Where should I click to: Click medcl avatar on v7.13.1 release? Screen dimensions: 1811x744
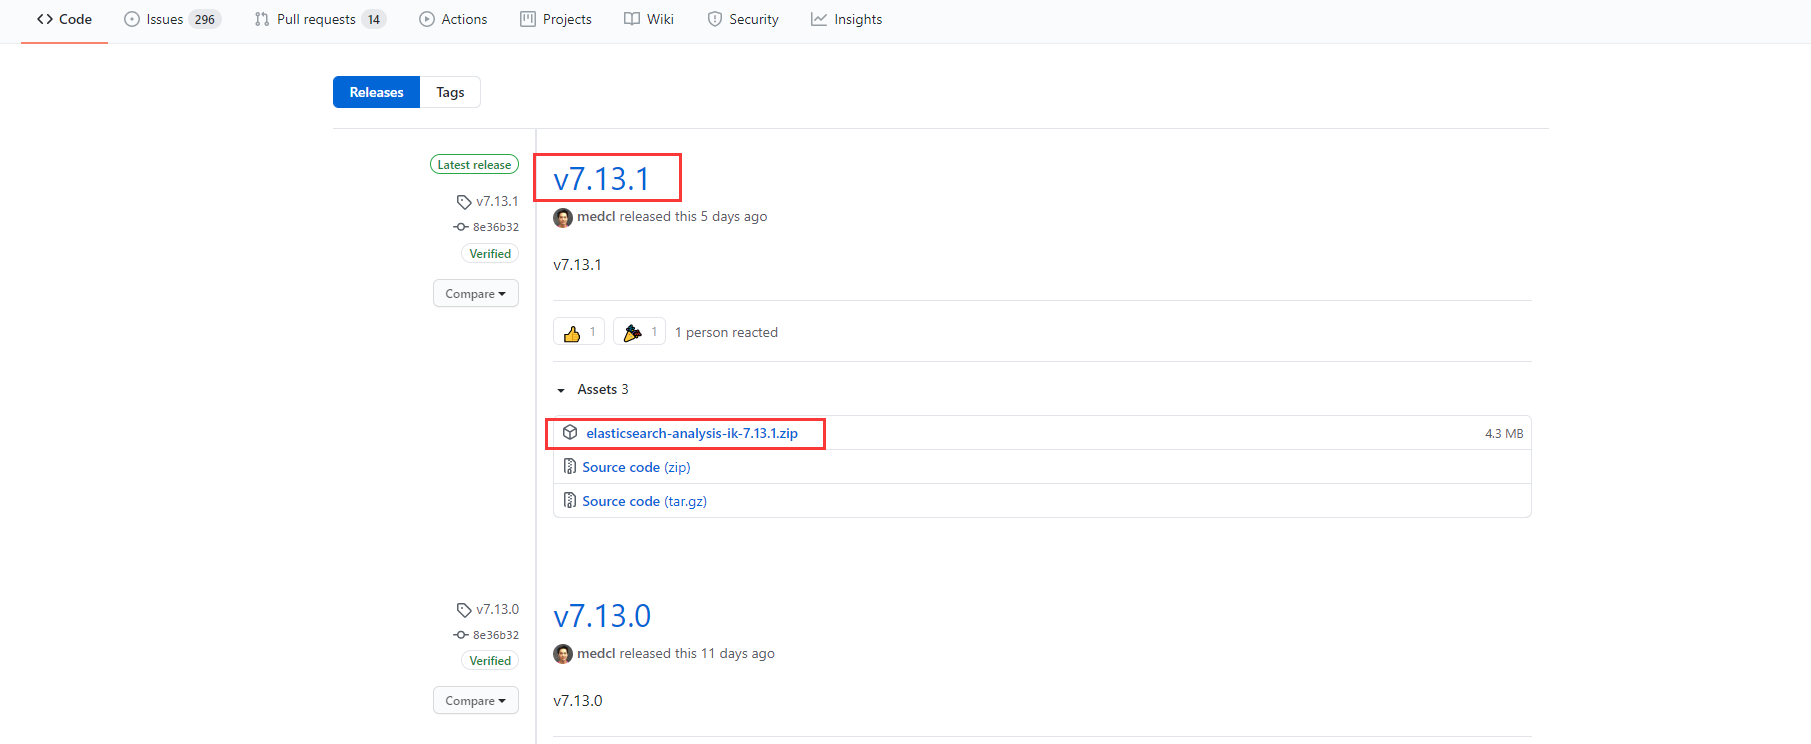pyautogui.click(x=563, y=217)
